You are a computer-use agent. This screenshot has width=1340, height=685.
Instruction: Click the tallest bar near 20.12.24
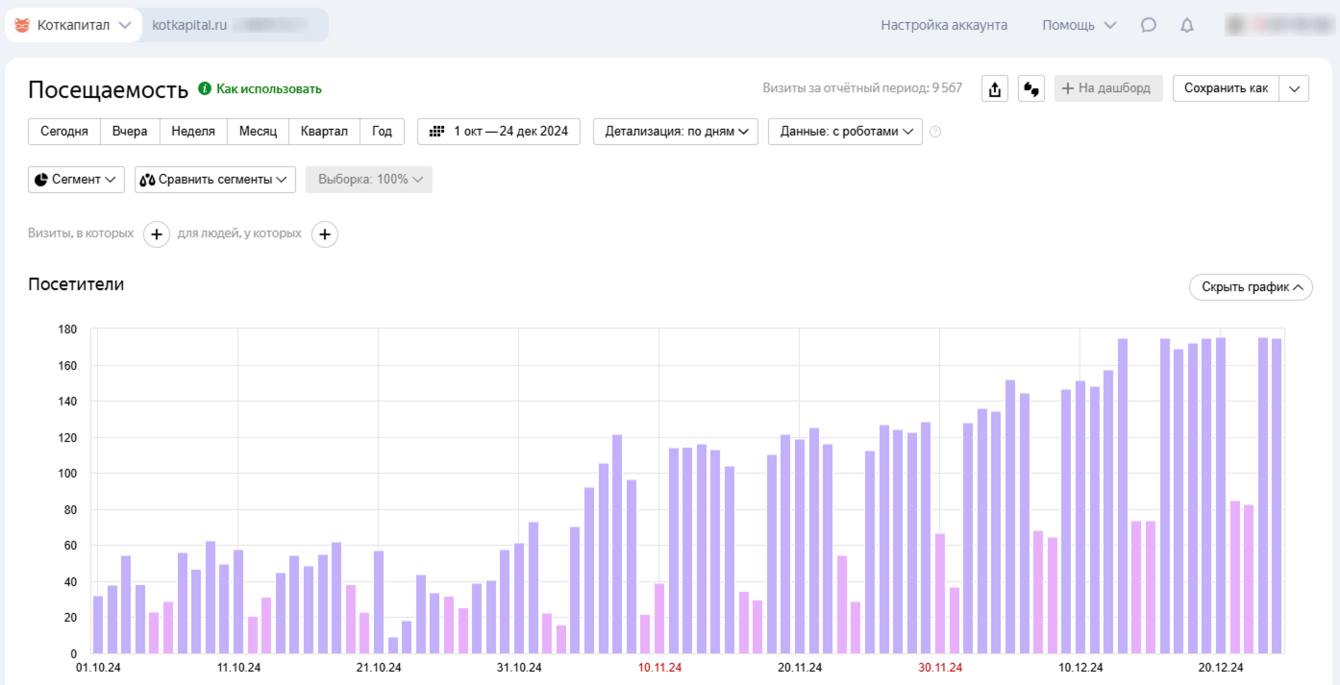pyautogui.click(x=1220, y=495)
